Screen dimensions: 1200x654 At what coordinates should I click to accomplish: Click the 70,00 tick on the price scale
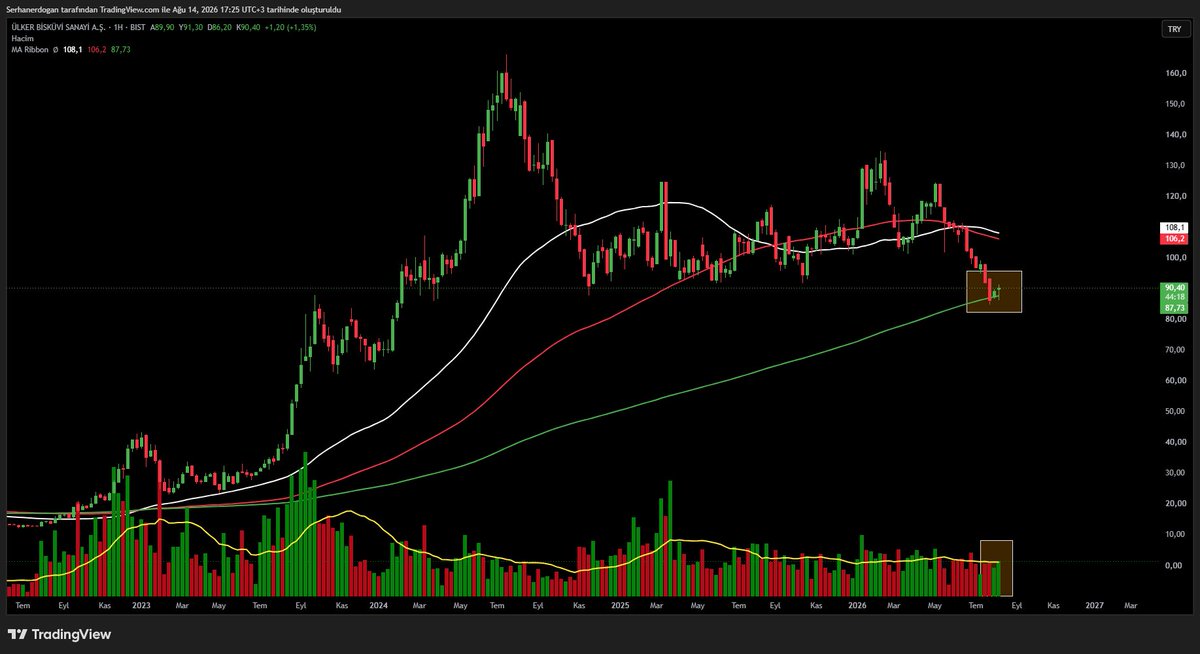pyautogui.click(x=1174, y=350)
